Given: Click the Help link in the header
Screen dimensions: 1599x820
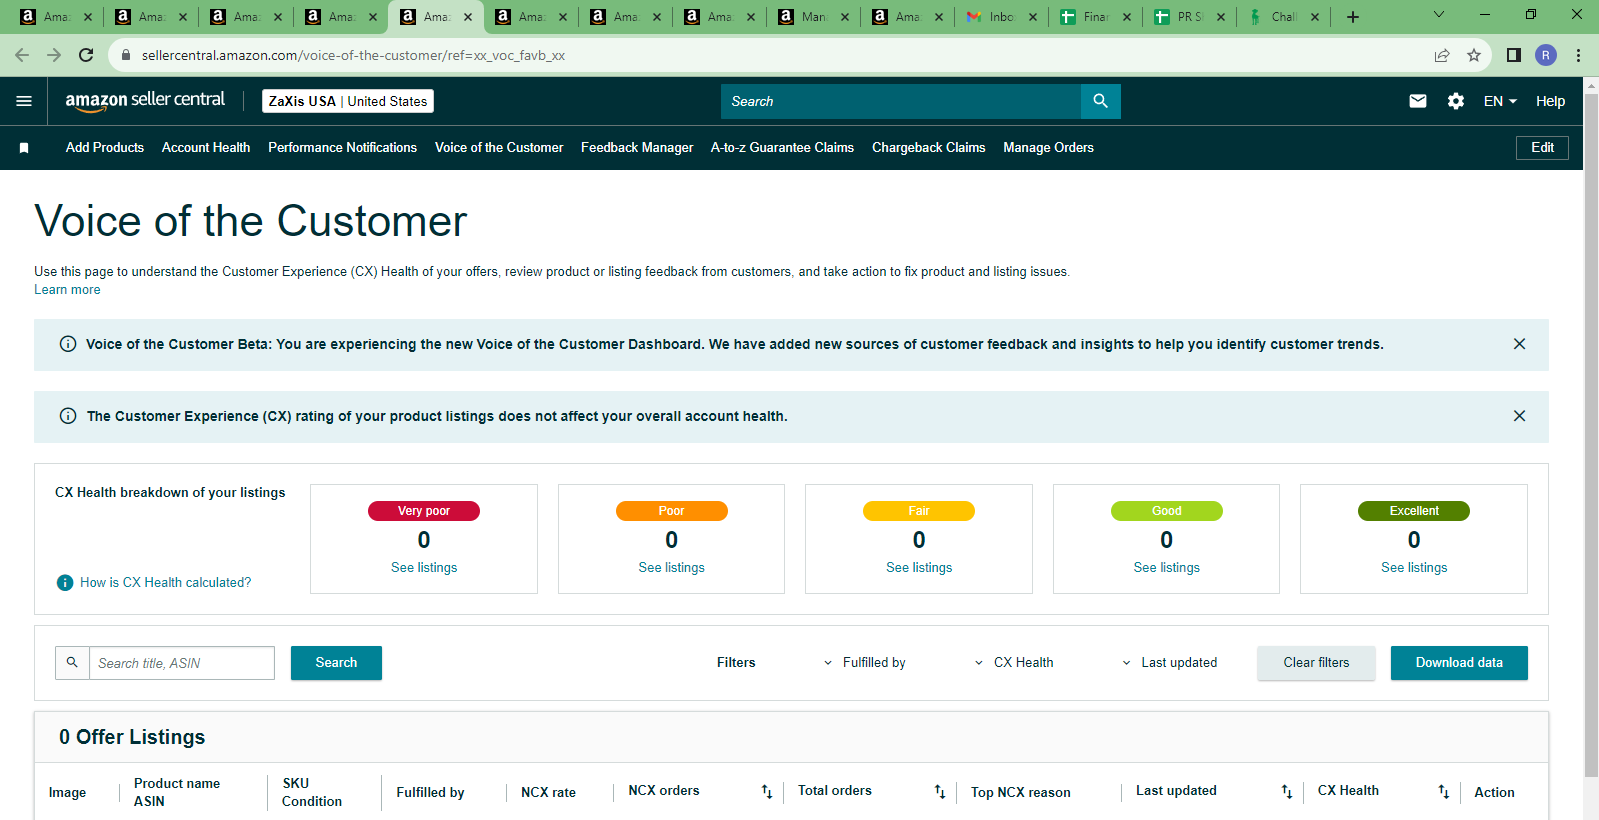Looking at the screenshot, I should coord(1550,101).
